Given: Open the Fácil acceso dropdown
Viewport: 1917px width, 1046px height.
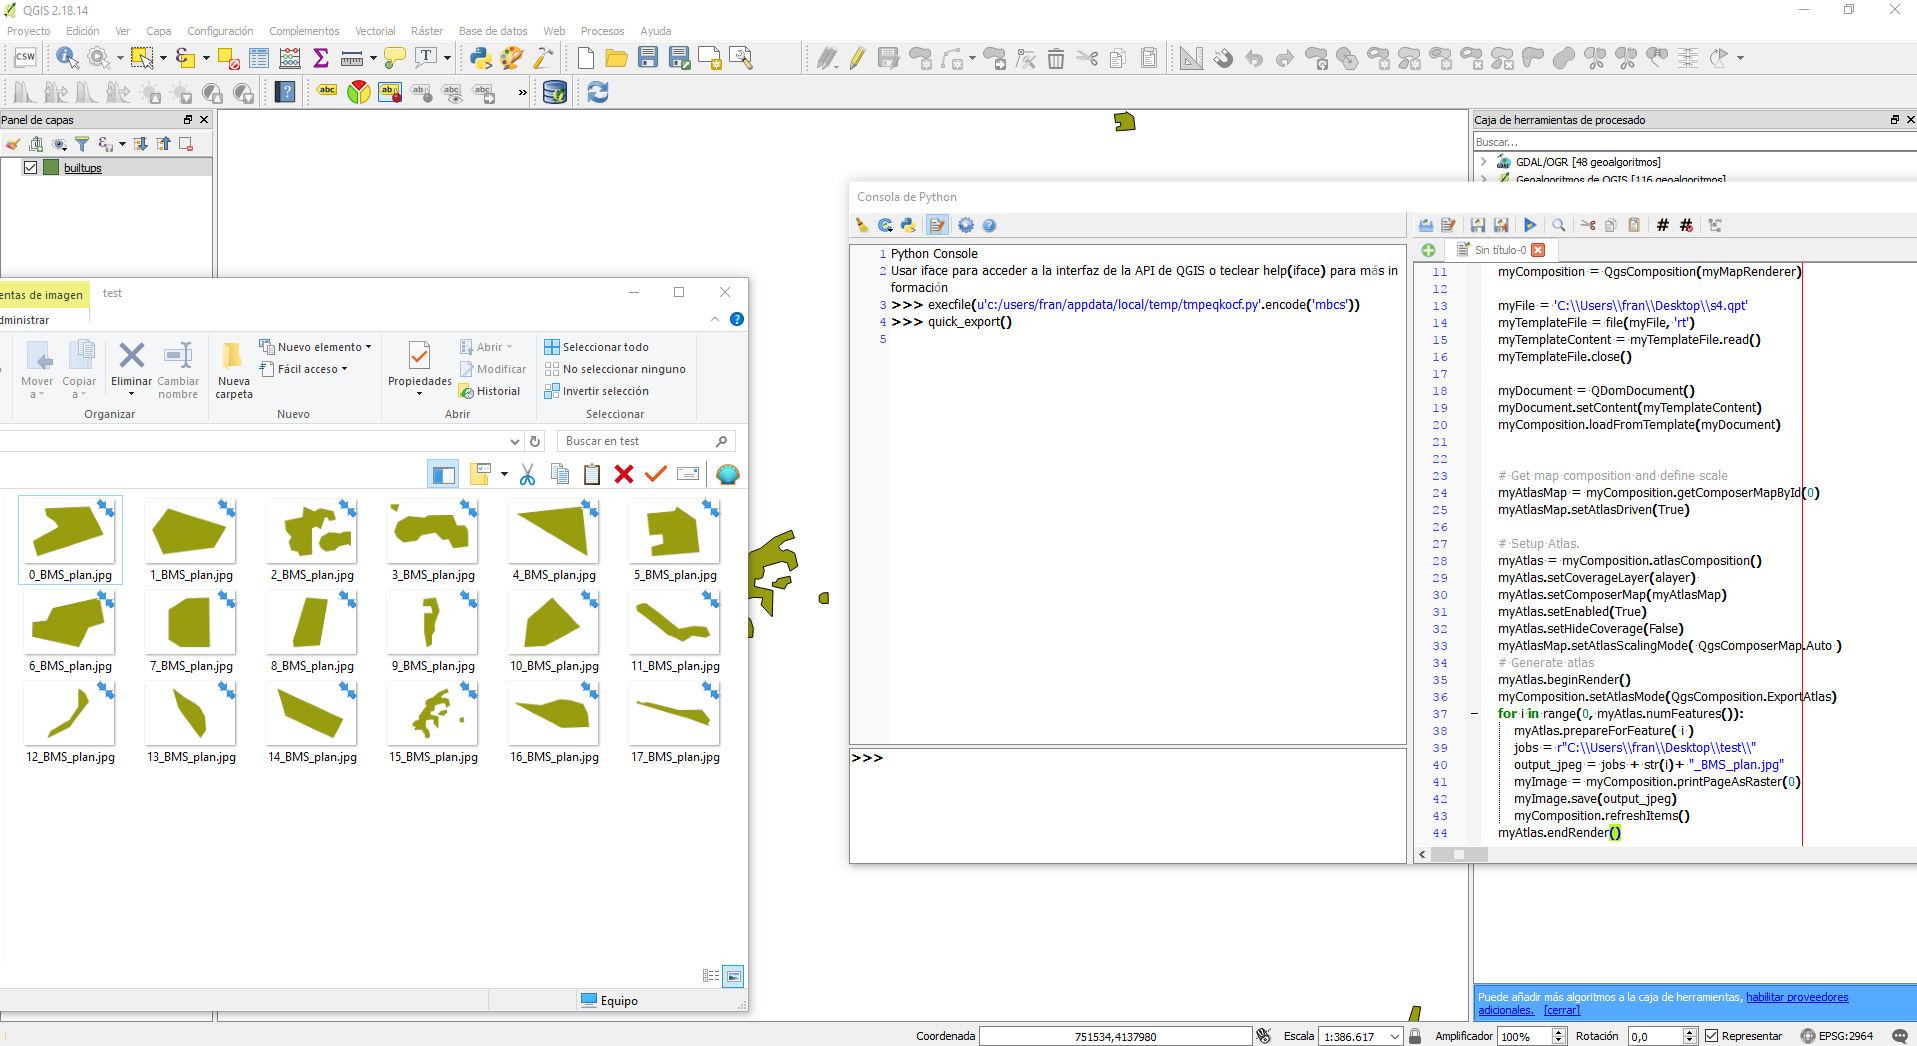Looking at the screenshot, I should coord(303,369).
